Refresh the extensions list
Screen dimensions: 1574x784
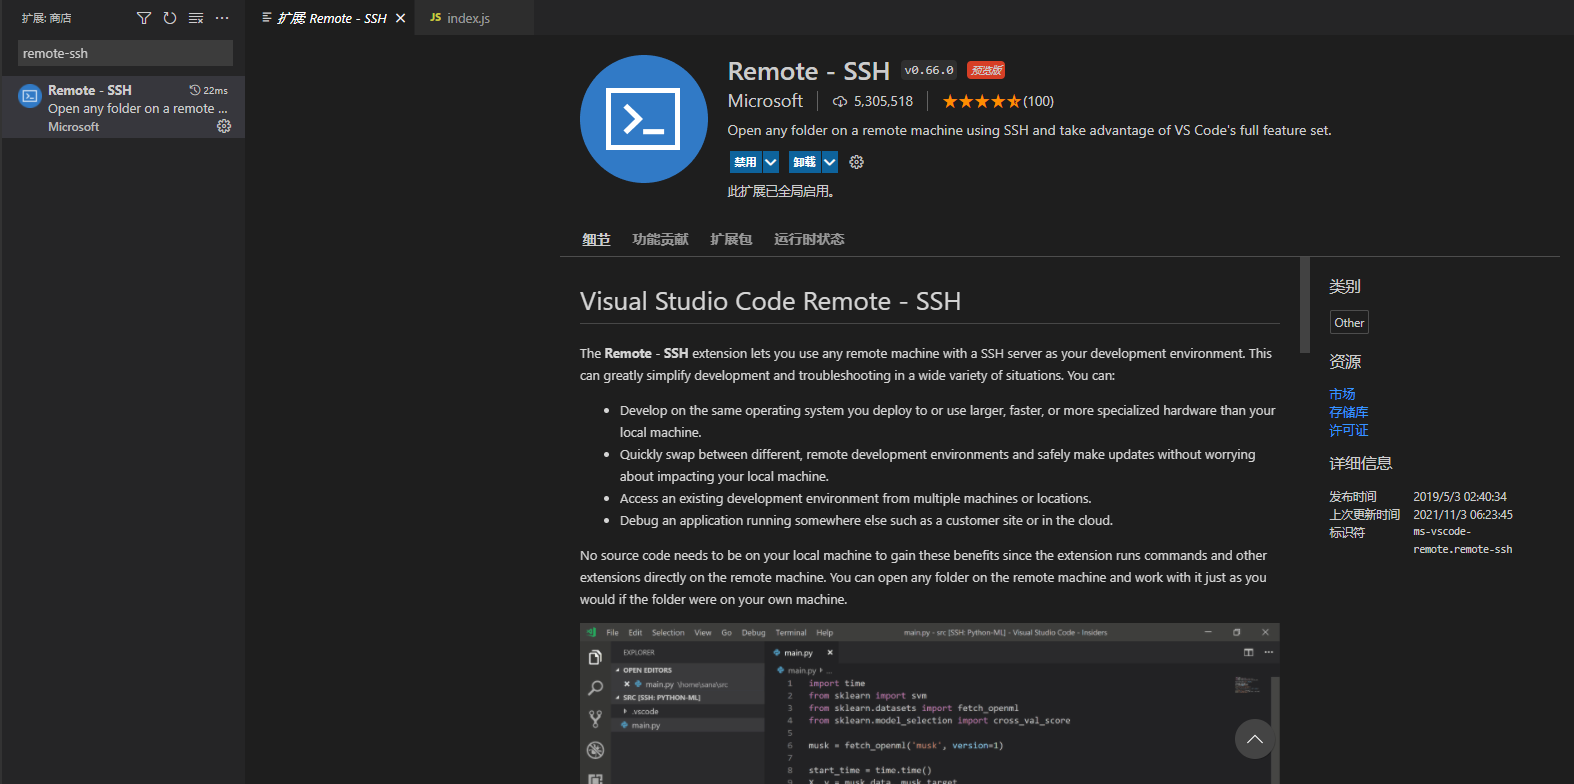(170, 18)
